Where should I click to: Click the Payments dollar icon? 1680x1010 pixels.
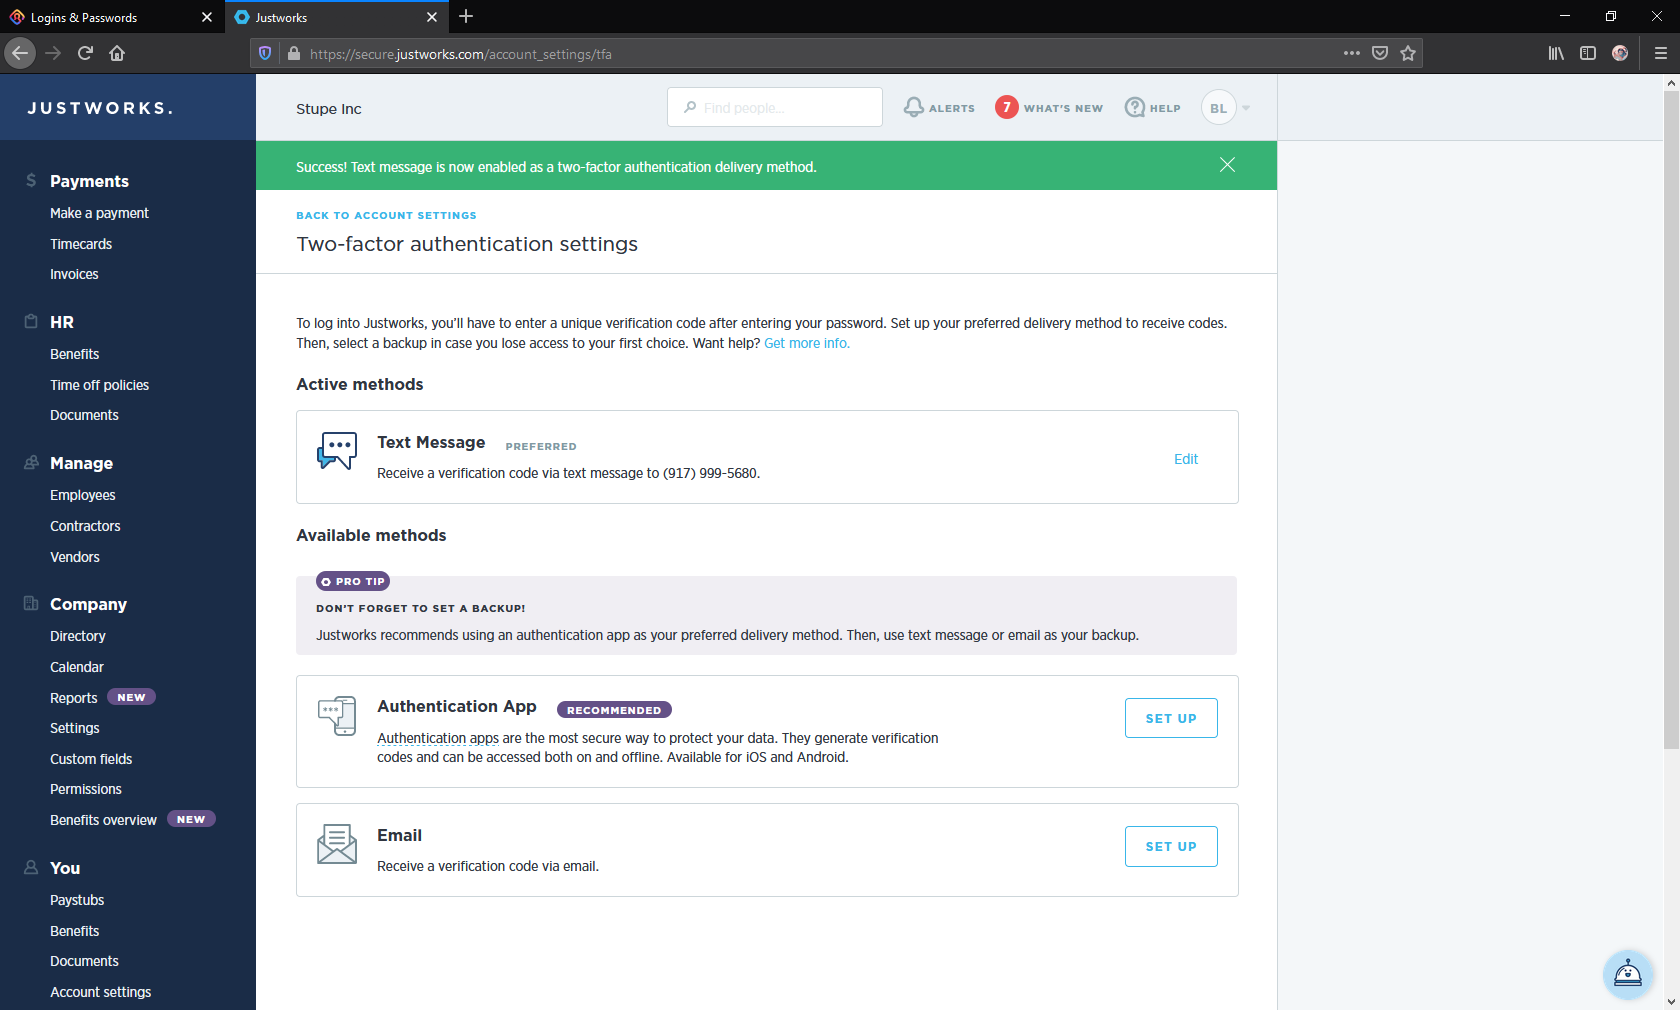(x=31, y=180)
